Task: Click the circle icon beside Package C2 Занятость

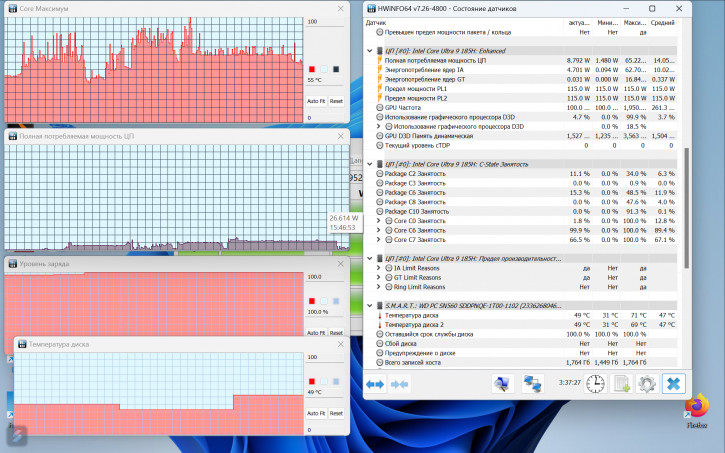Action: (x=380, y=174)
